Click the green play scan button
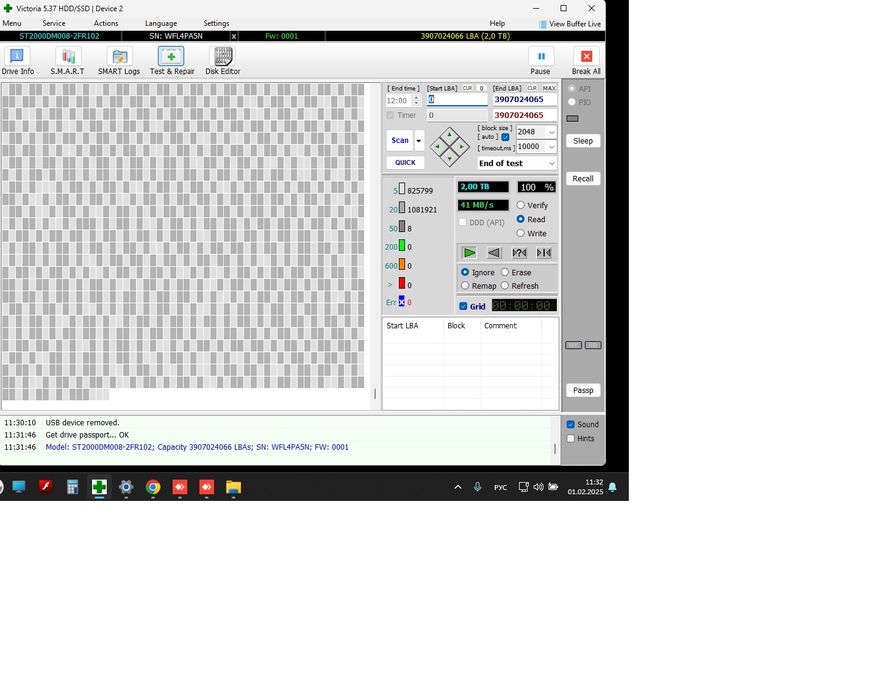Image resolution: width=885 pixels, height=700 pixels. coord(469,252)
